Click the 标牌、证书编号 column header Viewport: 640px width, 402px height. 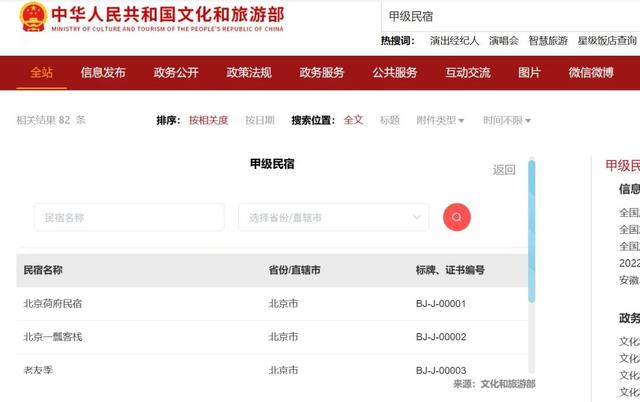[450, 270]
